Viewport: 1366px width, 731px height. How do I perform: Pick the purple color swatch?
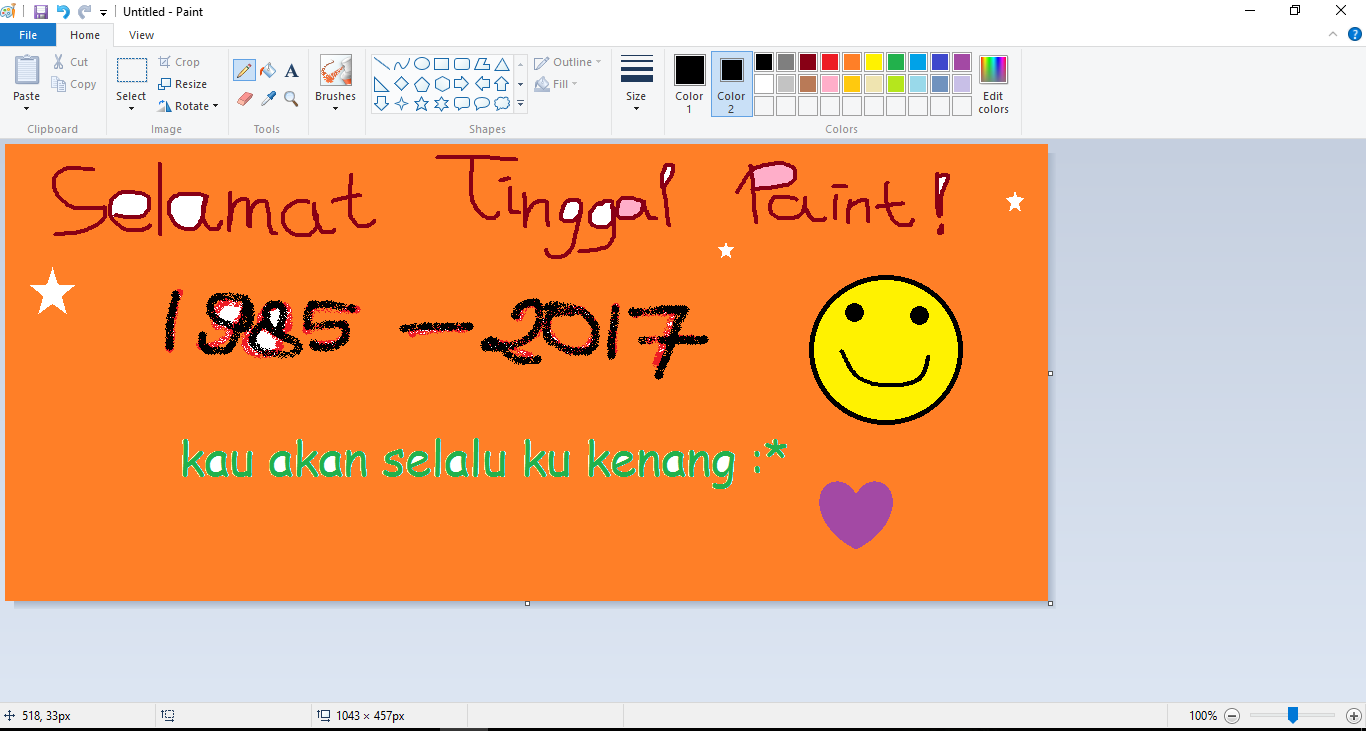click(x=962, y=62)
